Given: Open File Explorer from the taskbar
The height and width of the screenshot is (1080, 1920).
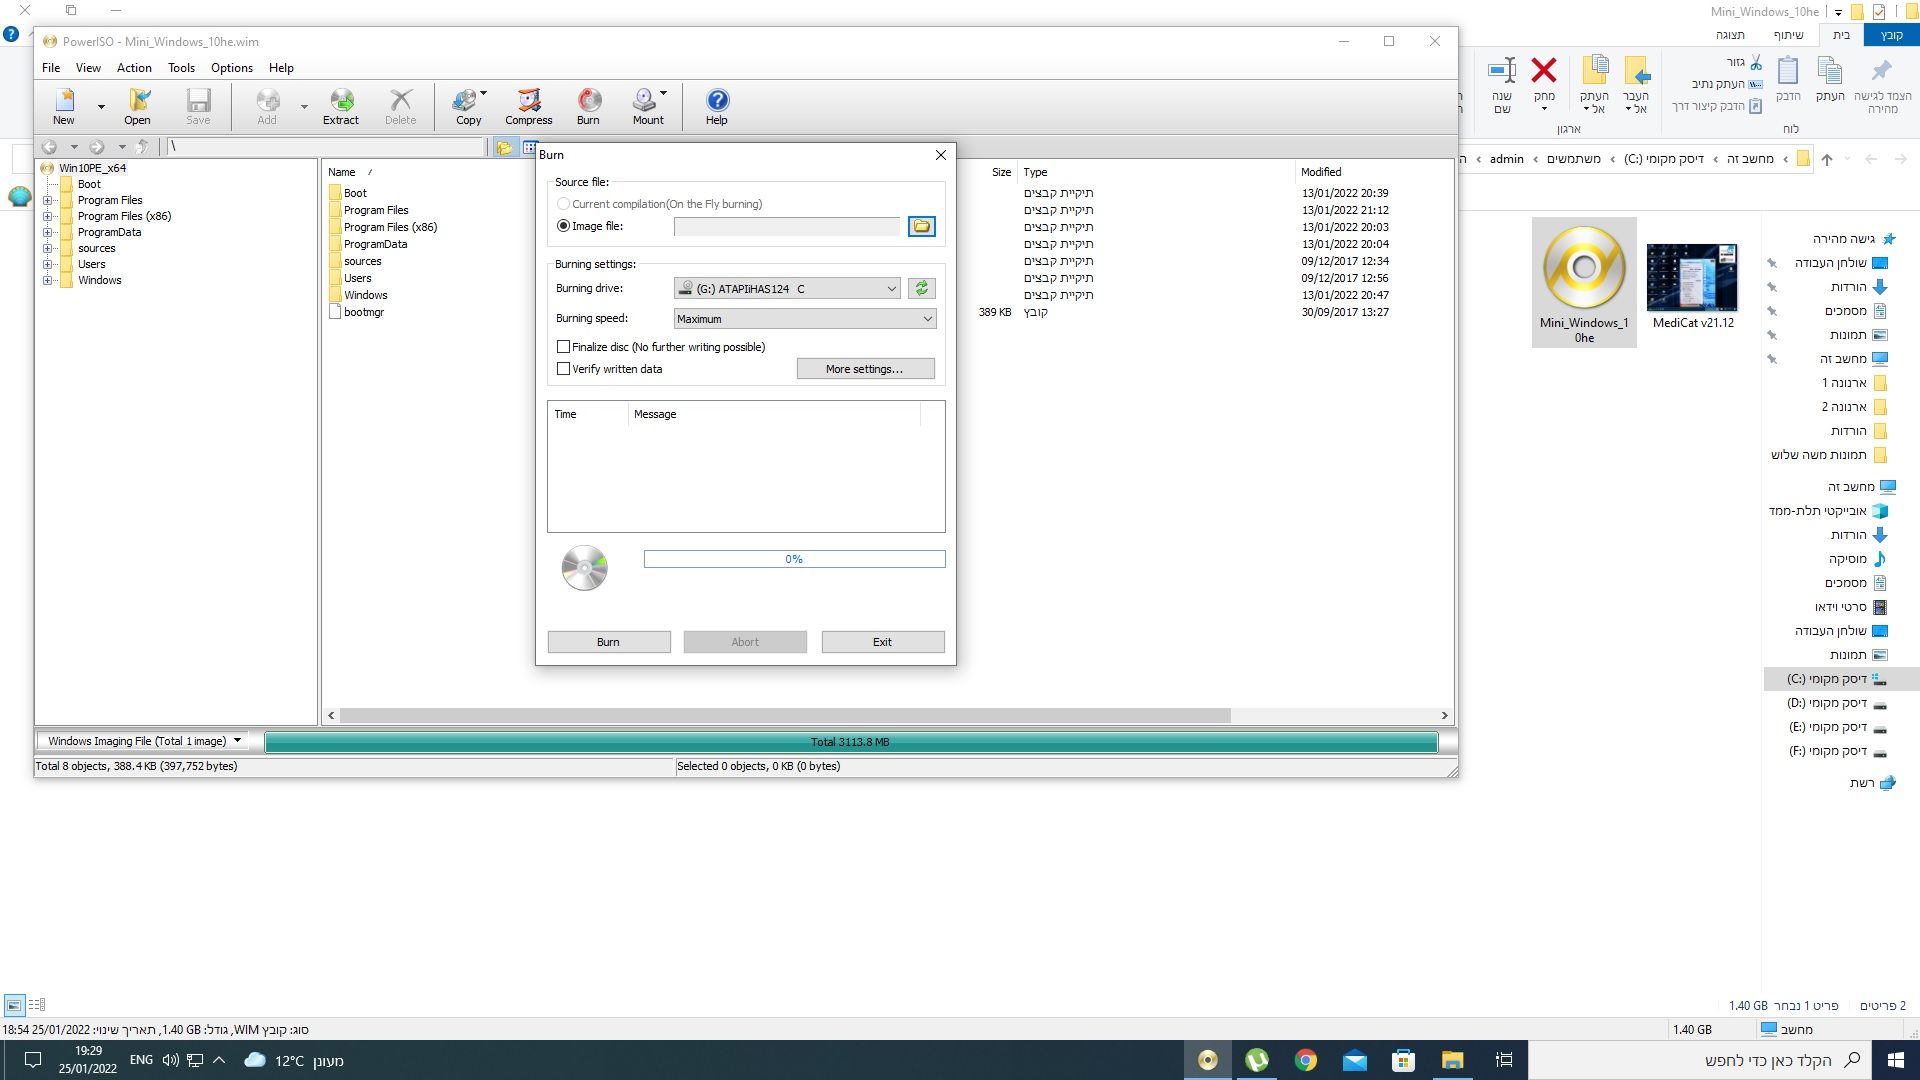Looking at the screenshot, I should [x=1452, y=1060].
